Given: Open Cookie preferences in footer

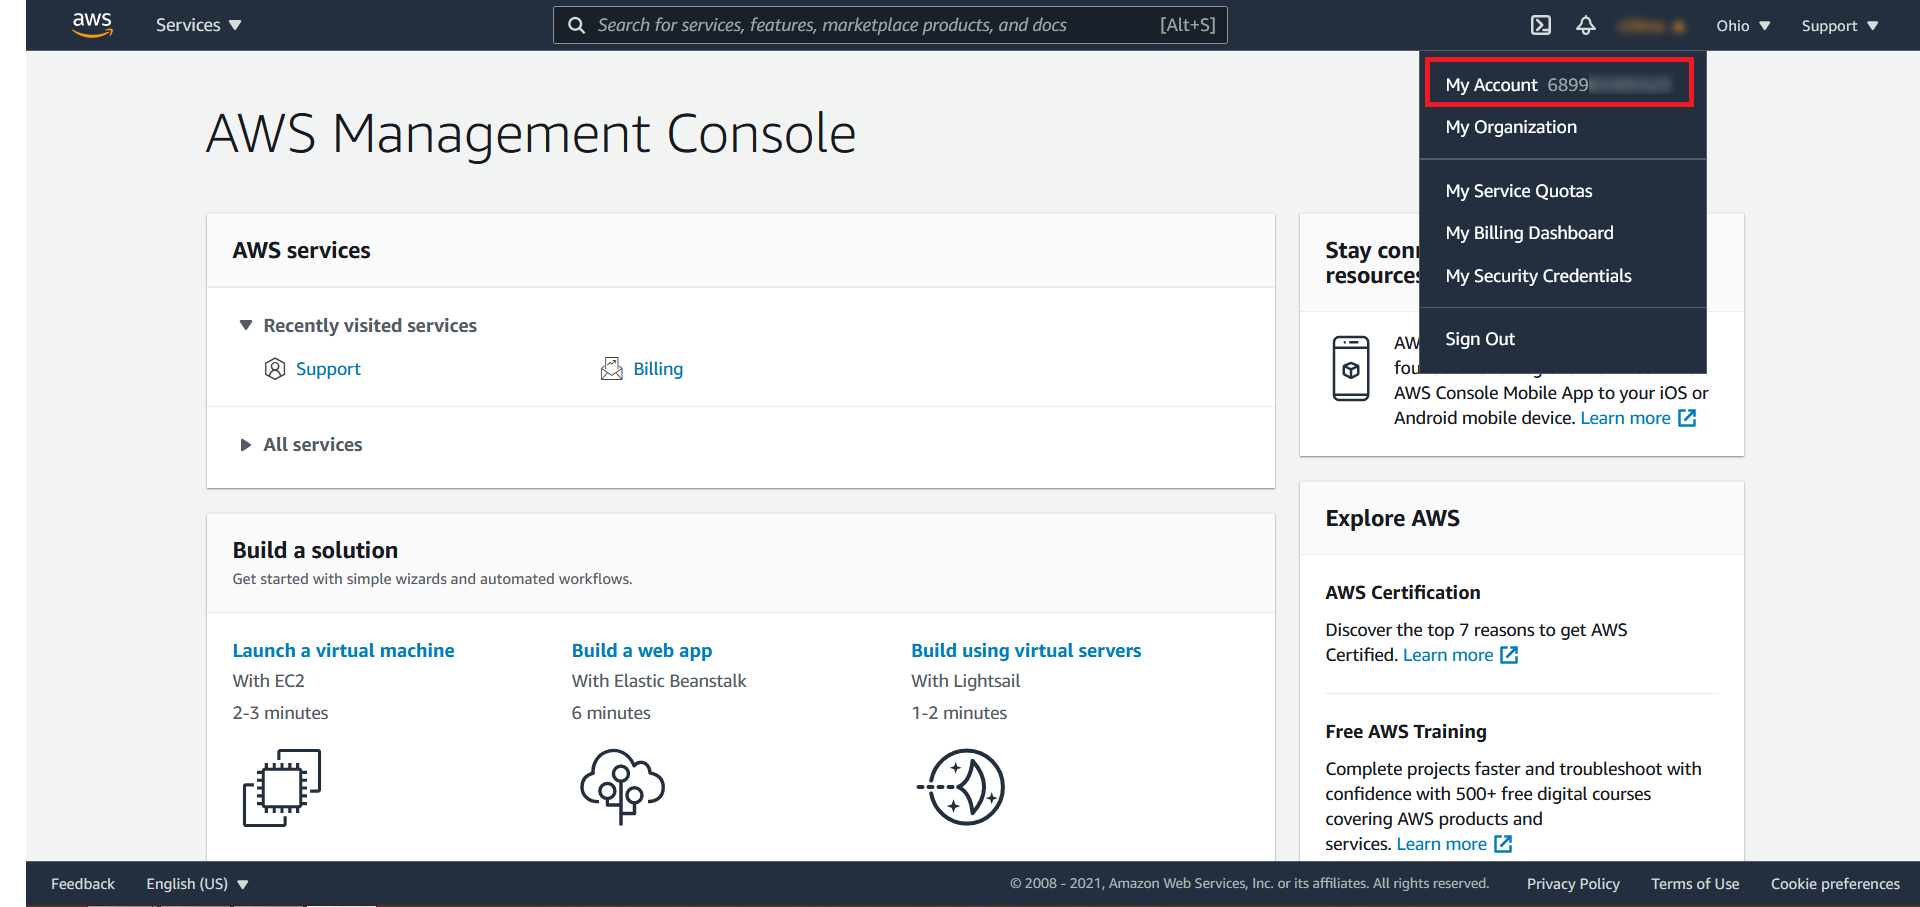Looking at the screenshot, I should coord(1835,884).
